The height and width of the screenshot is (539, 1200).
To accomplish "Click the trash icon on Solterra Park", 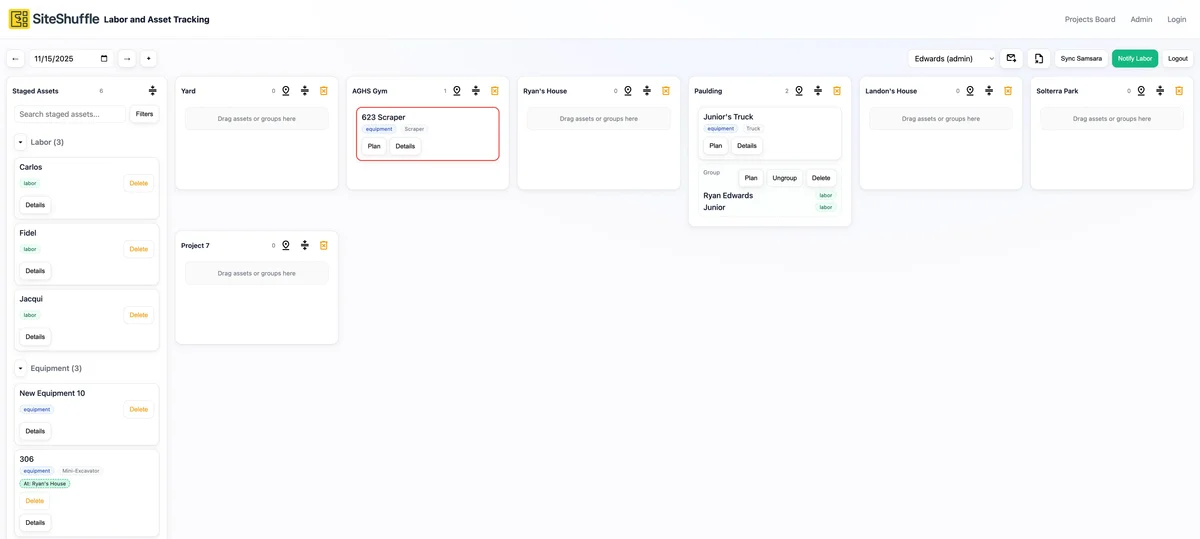I will pos(1179,91).
